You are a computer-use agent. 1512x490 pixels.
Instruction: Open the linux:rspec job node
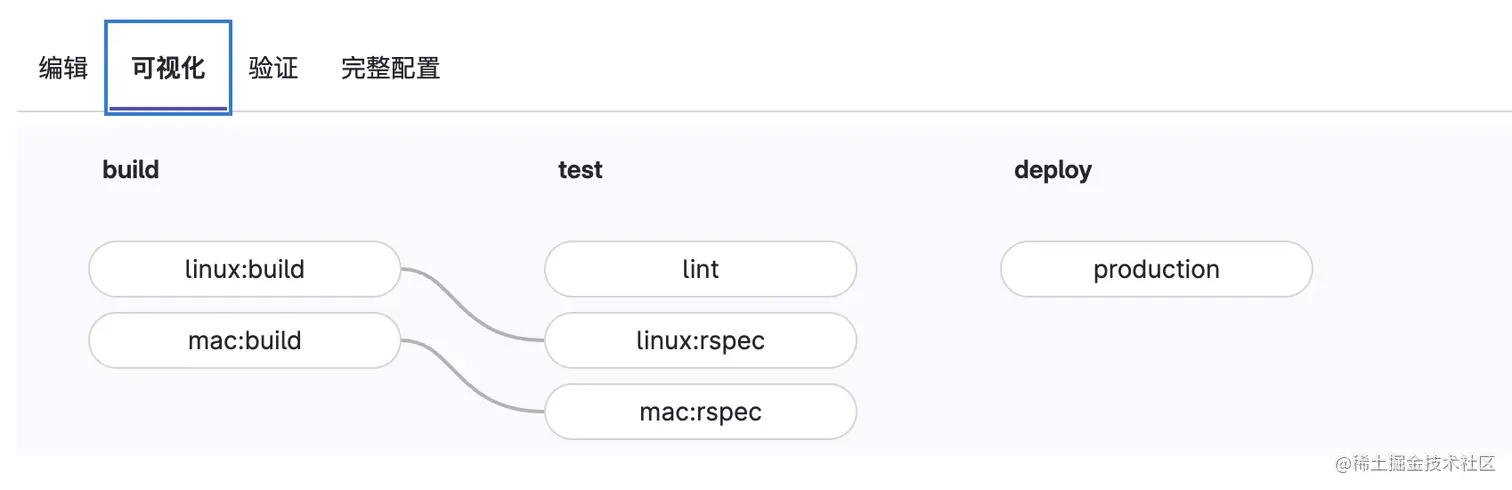click(700, 341)
